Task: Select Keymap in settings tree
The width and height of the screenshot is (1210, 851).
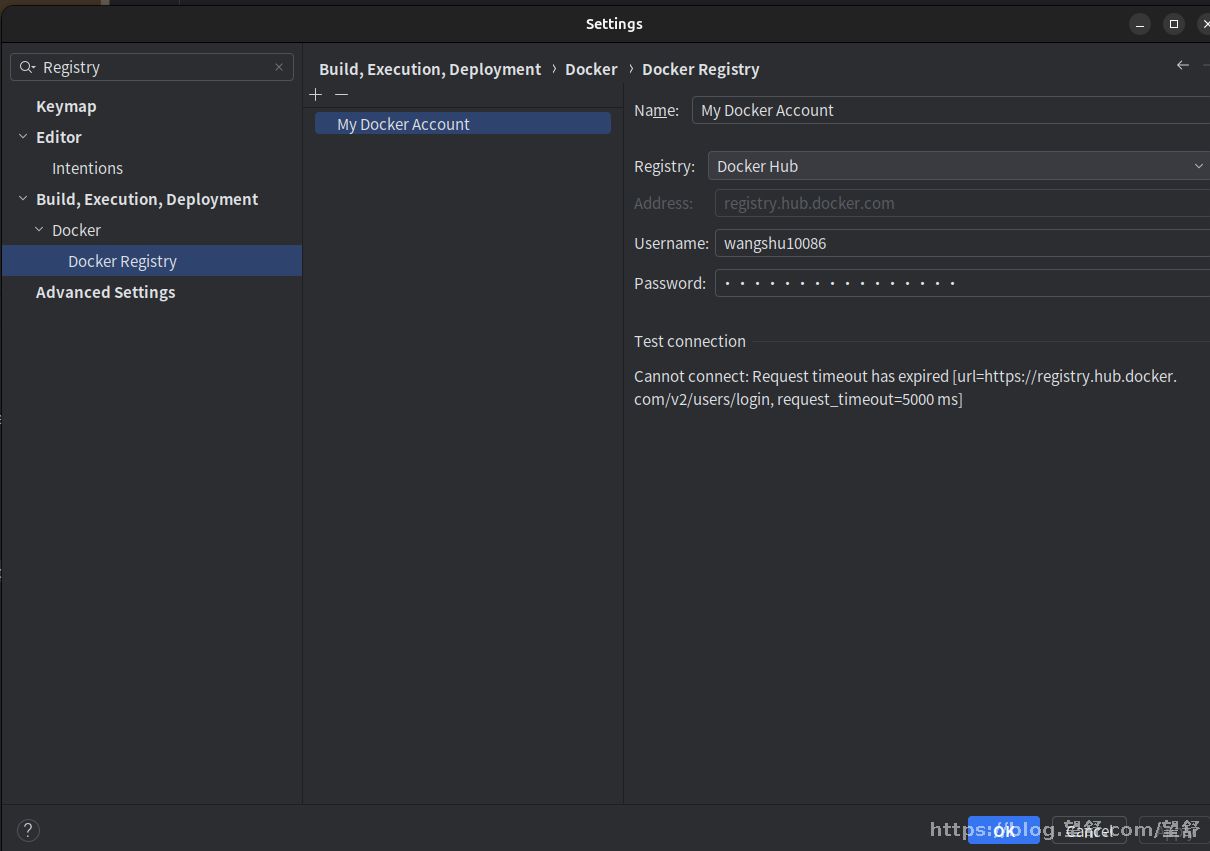Action: 66,106
